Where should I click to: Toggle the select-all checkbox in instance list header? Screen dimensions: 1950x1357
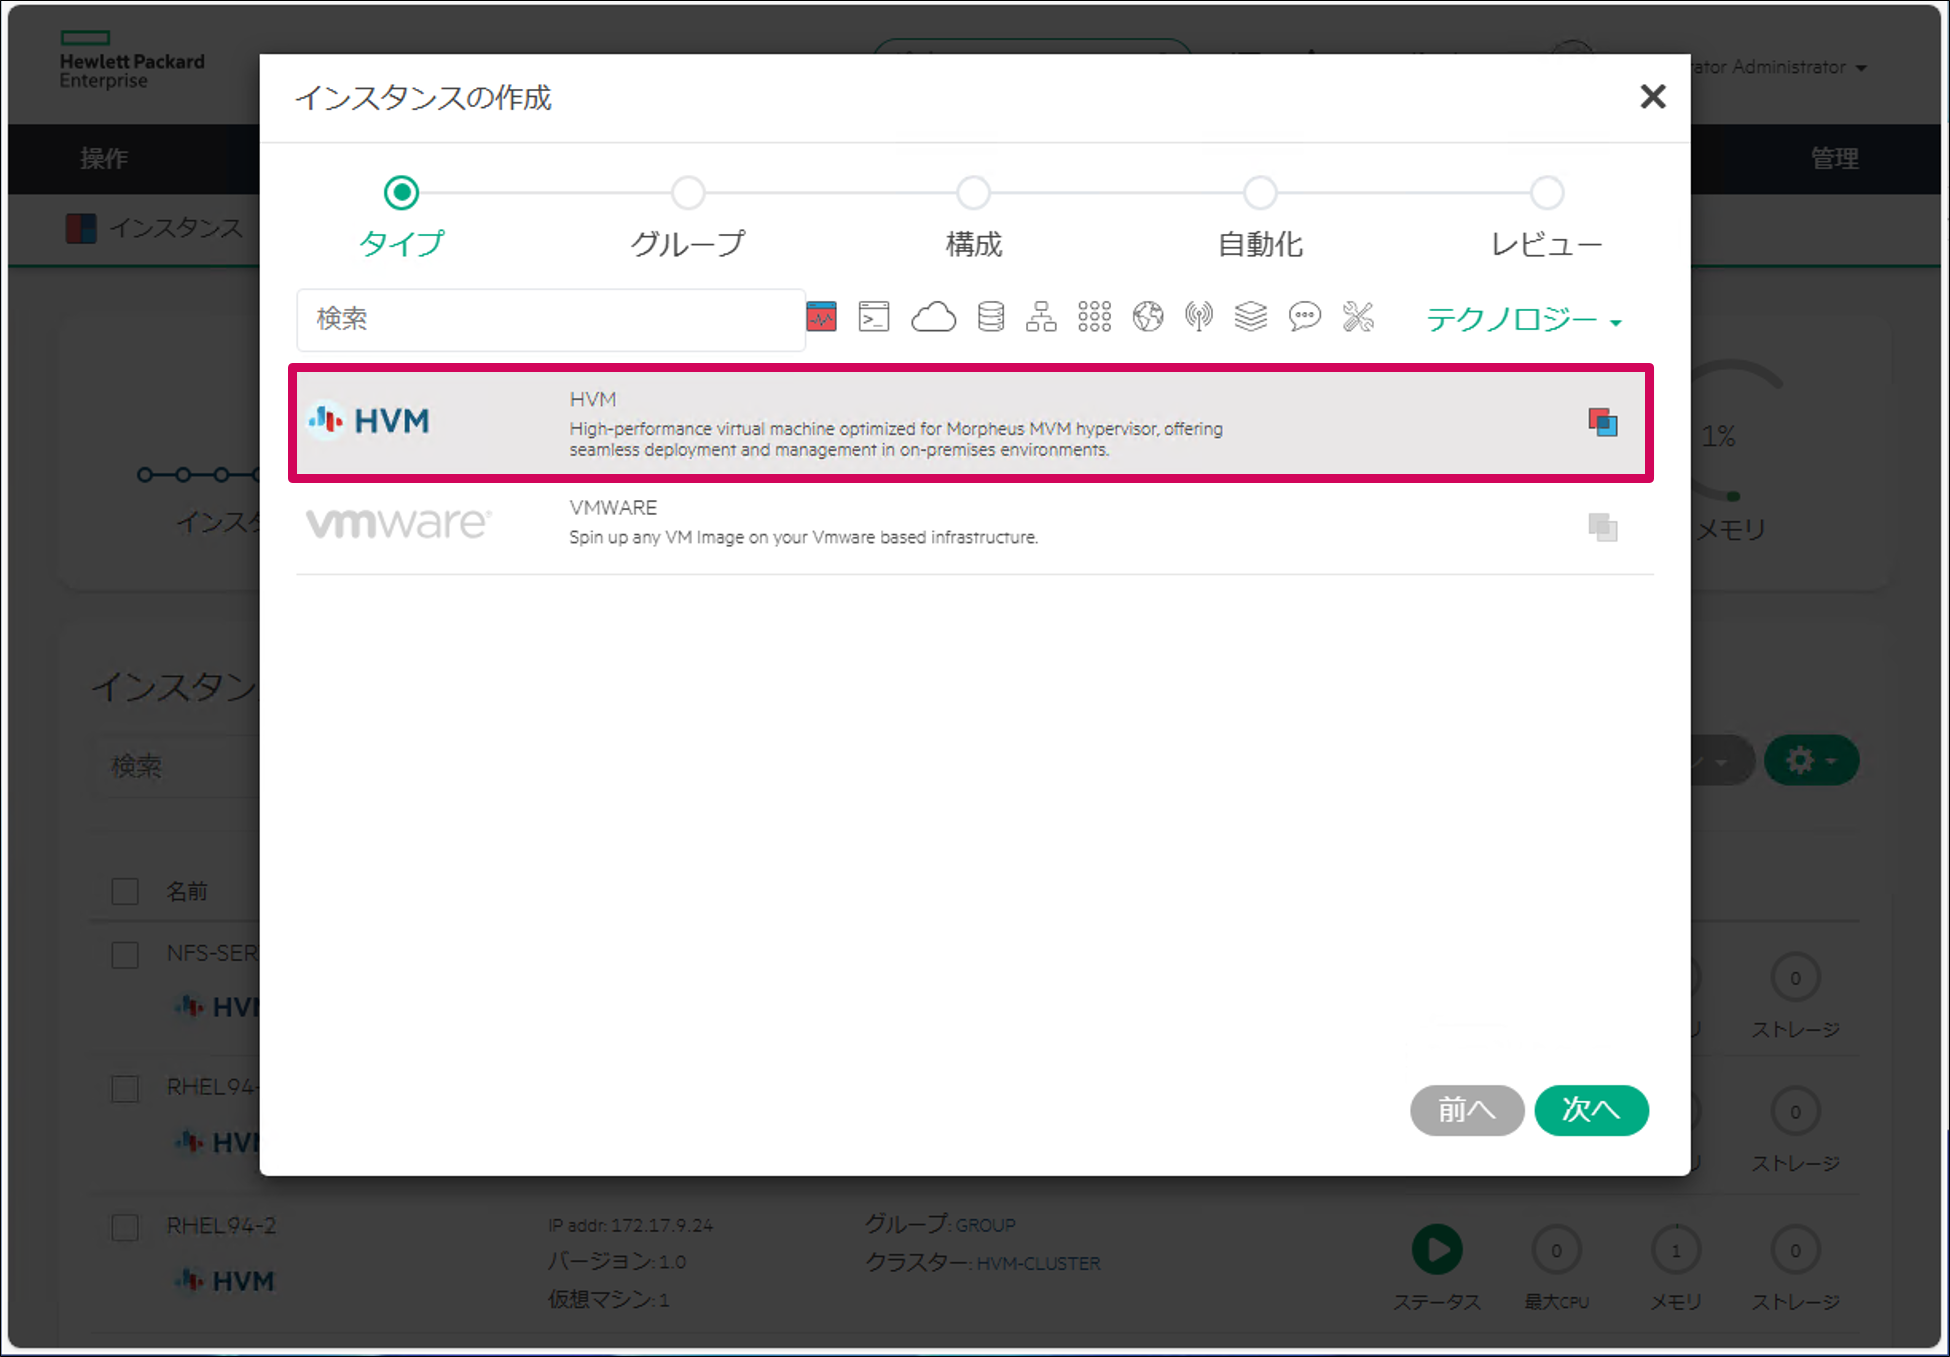pos(125,890)
